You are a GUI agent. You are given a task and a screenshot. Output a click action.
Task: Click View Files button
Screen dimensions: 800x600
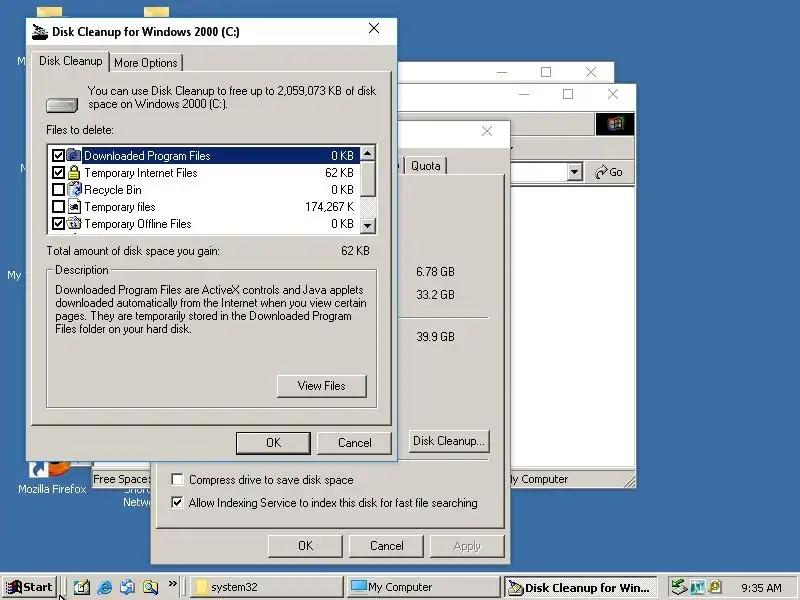321,386
